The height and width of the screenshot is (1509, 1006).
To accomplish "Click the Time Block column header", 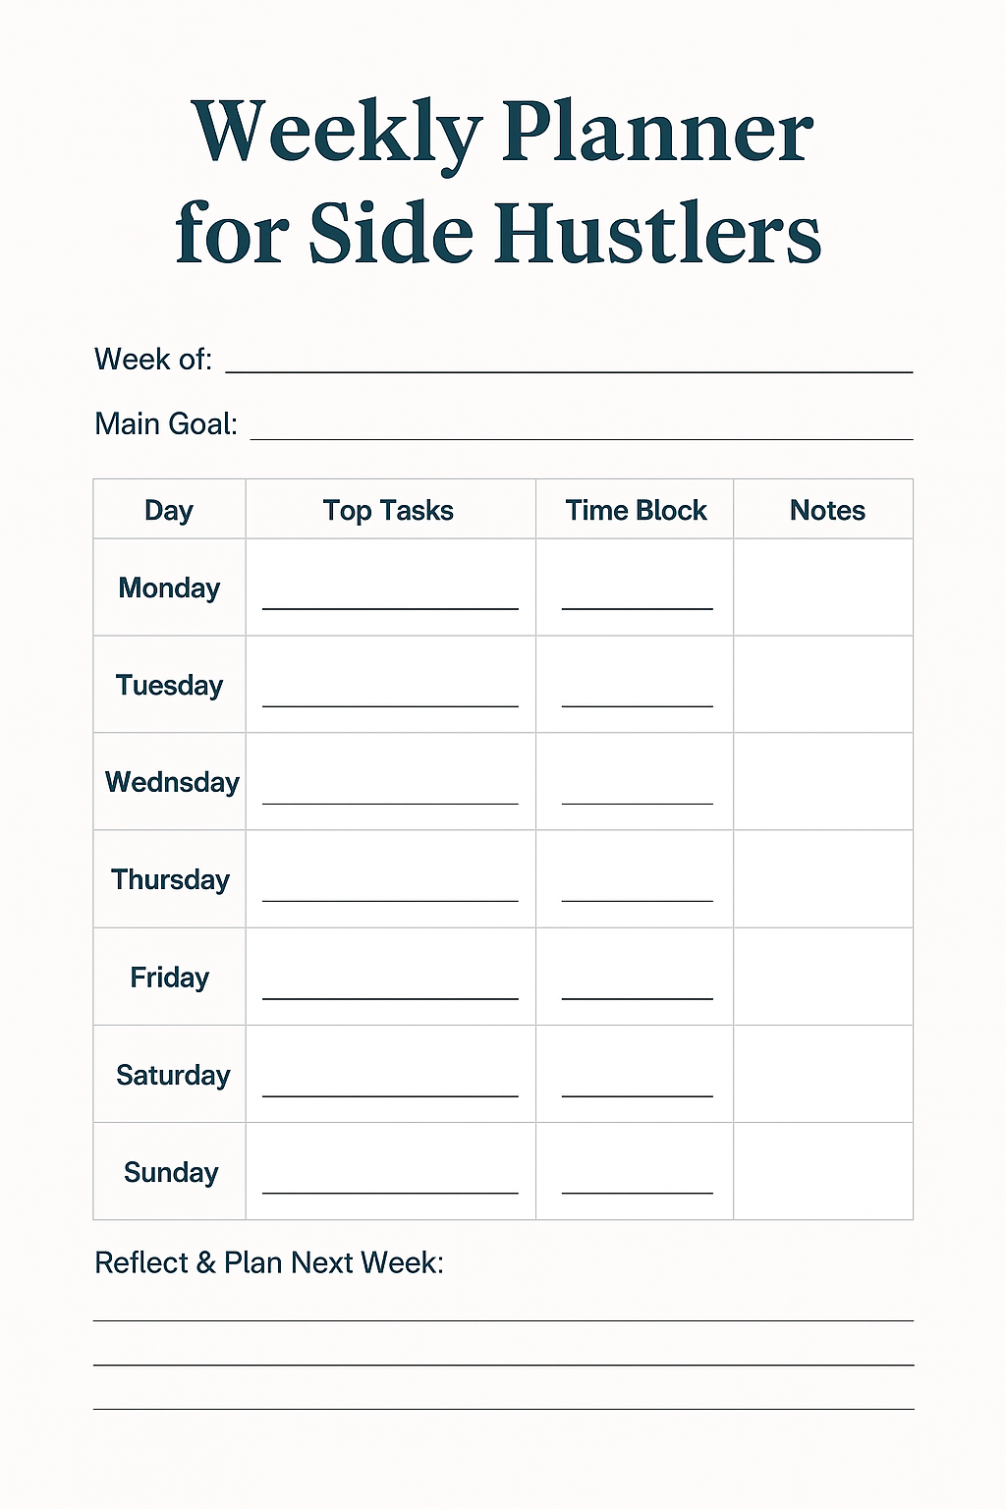I will click(x=636, y=510).
